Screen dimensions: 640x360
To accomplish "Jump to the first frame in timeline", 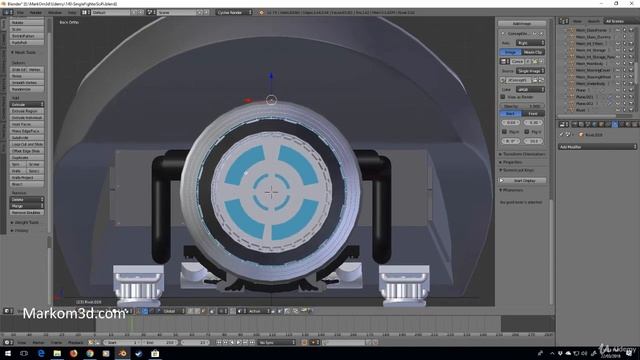I will pyautogui.click(x=219, y=342).
